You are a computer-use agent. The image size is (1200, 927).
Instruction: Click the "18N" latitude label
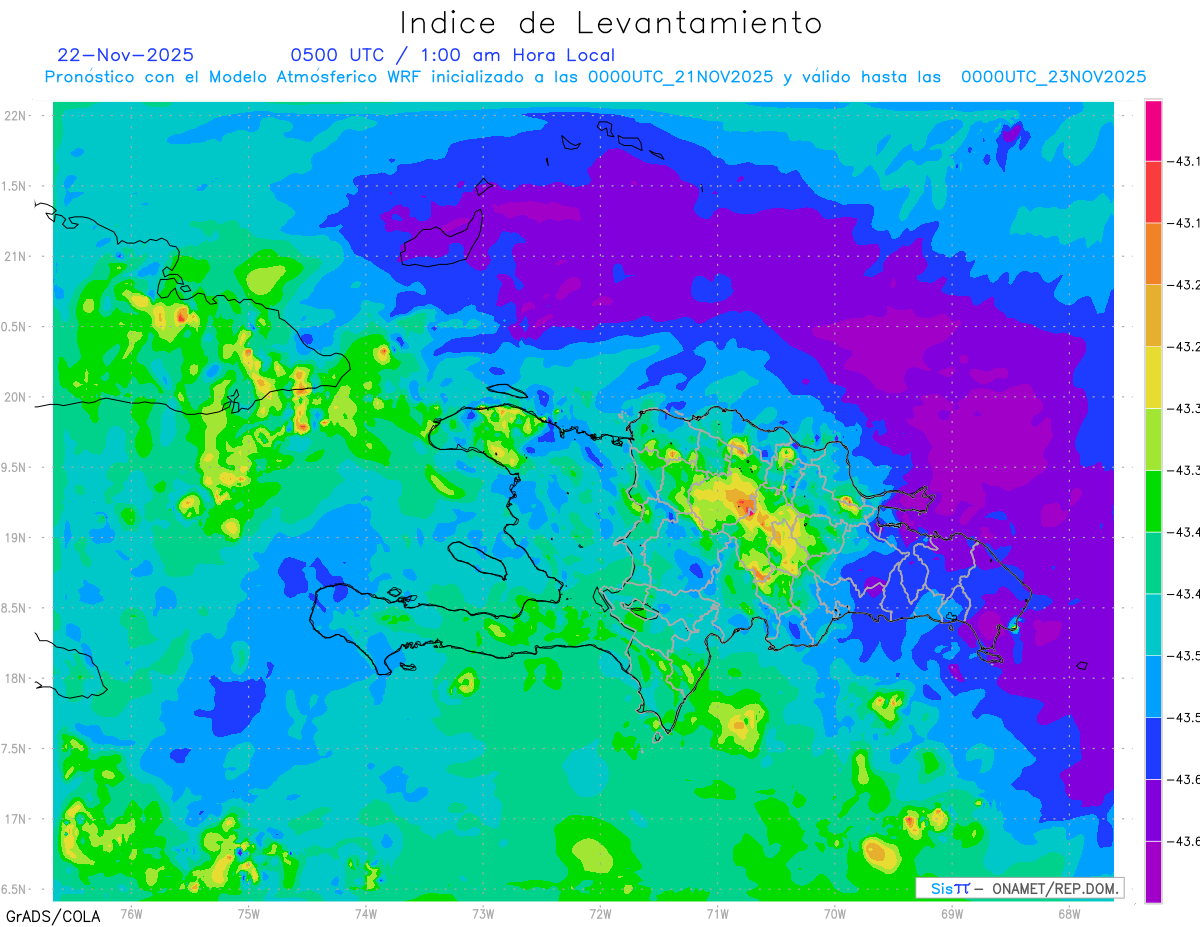pos(17,678)
